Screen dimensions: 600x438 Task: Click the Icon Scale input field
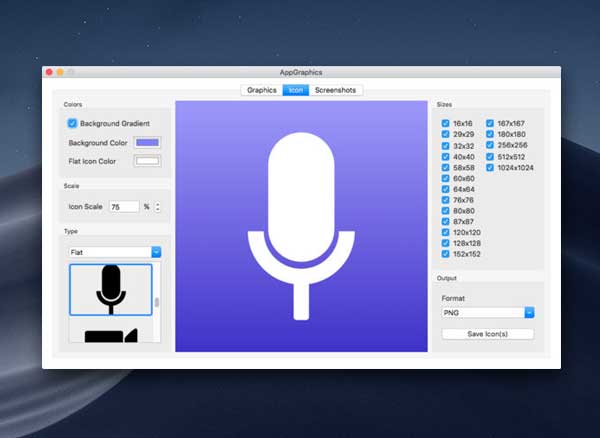pyautogui.click(x=124, y=207)
